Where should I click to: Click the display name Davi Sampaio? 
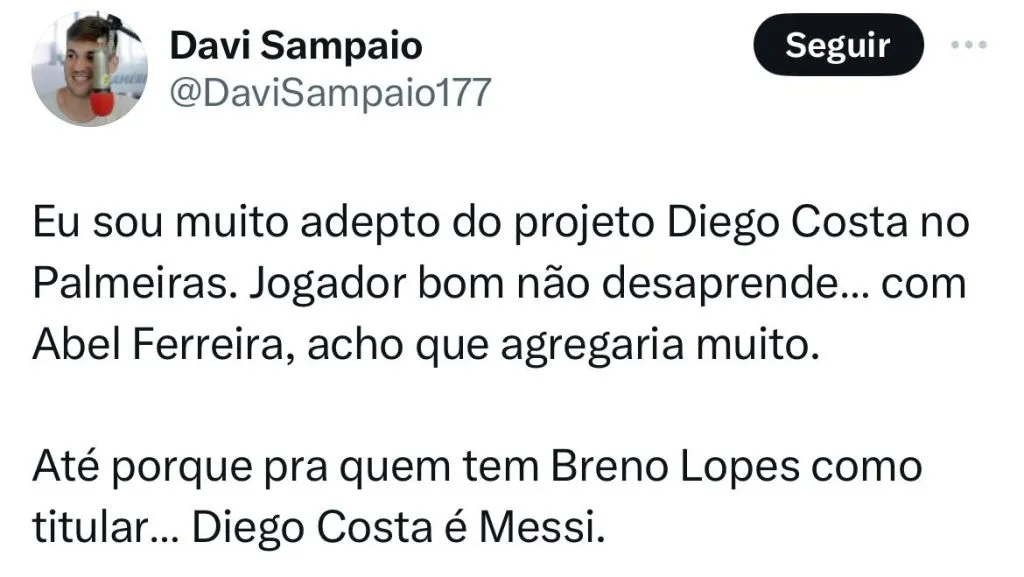pos(296,45)
